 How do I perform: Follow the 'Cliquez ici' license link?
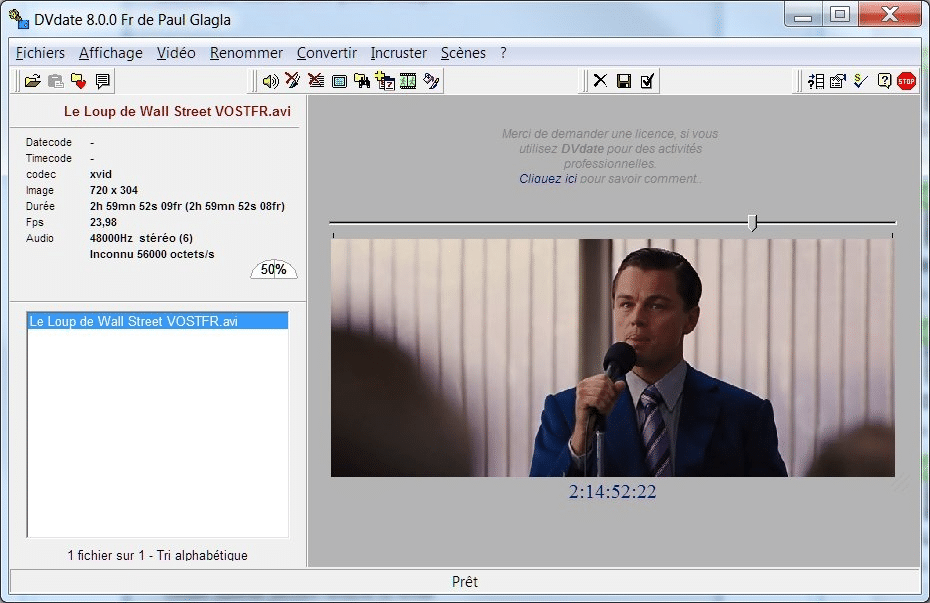tap(547, 178)
